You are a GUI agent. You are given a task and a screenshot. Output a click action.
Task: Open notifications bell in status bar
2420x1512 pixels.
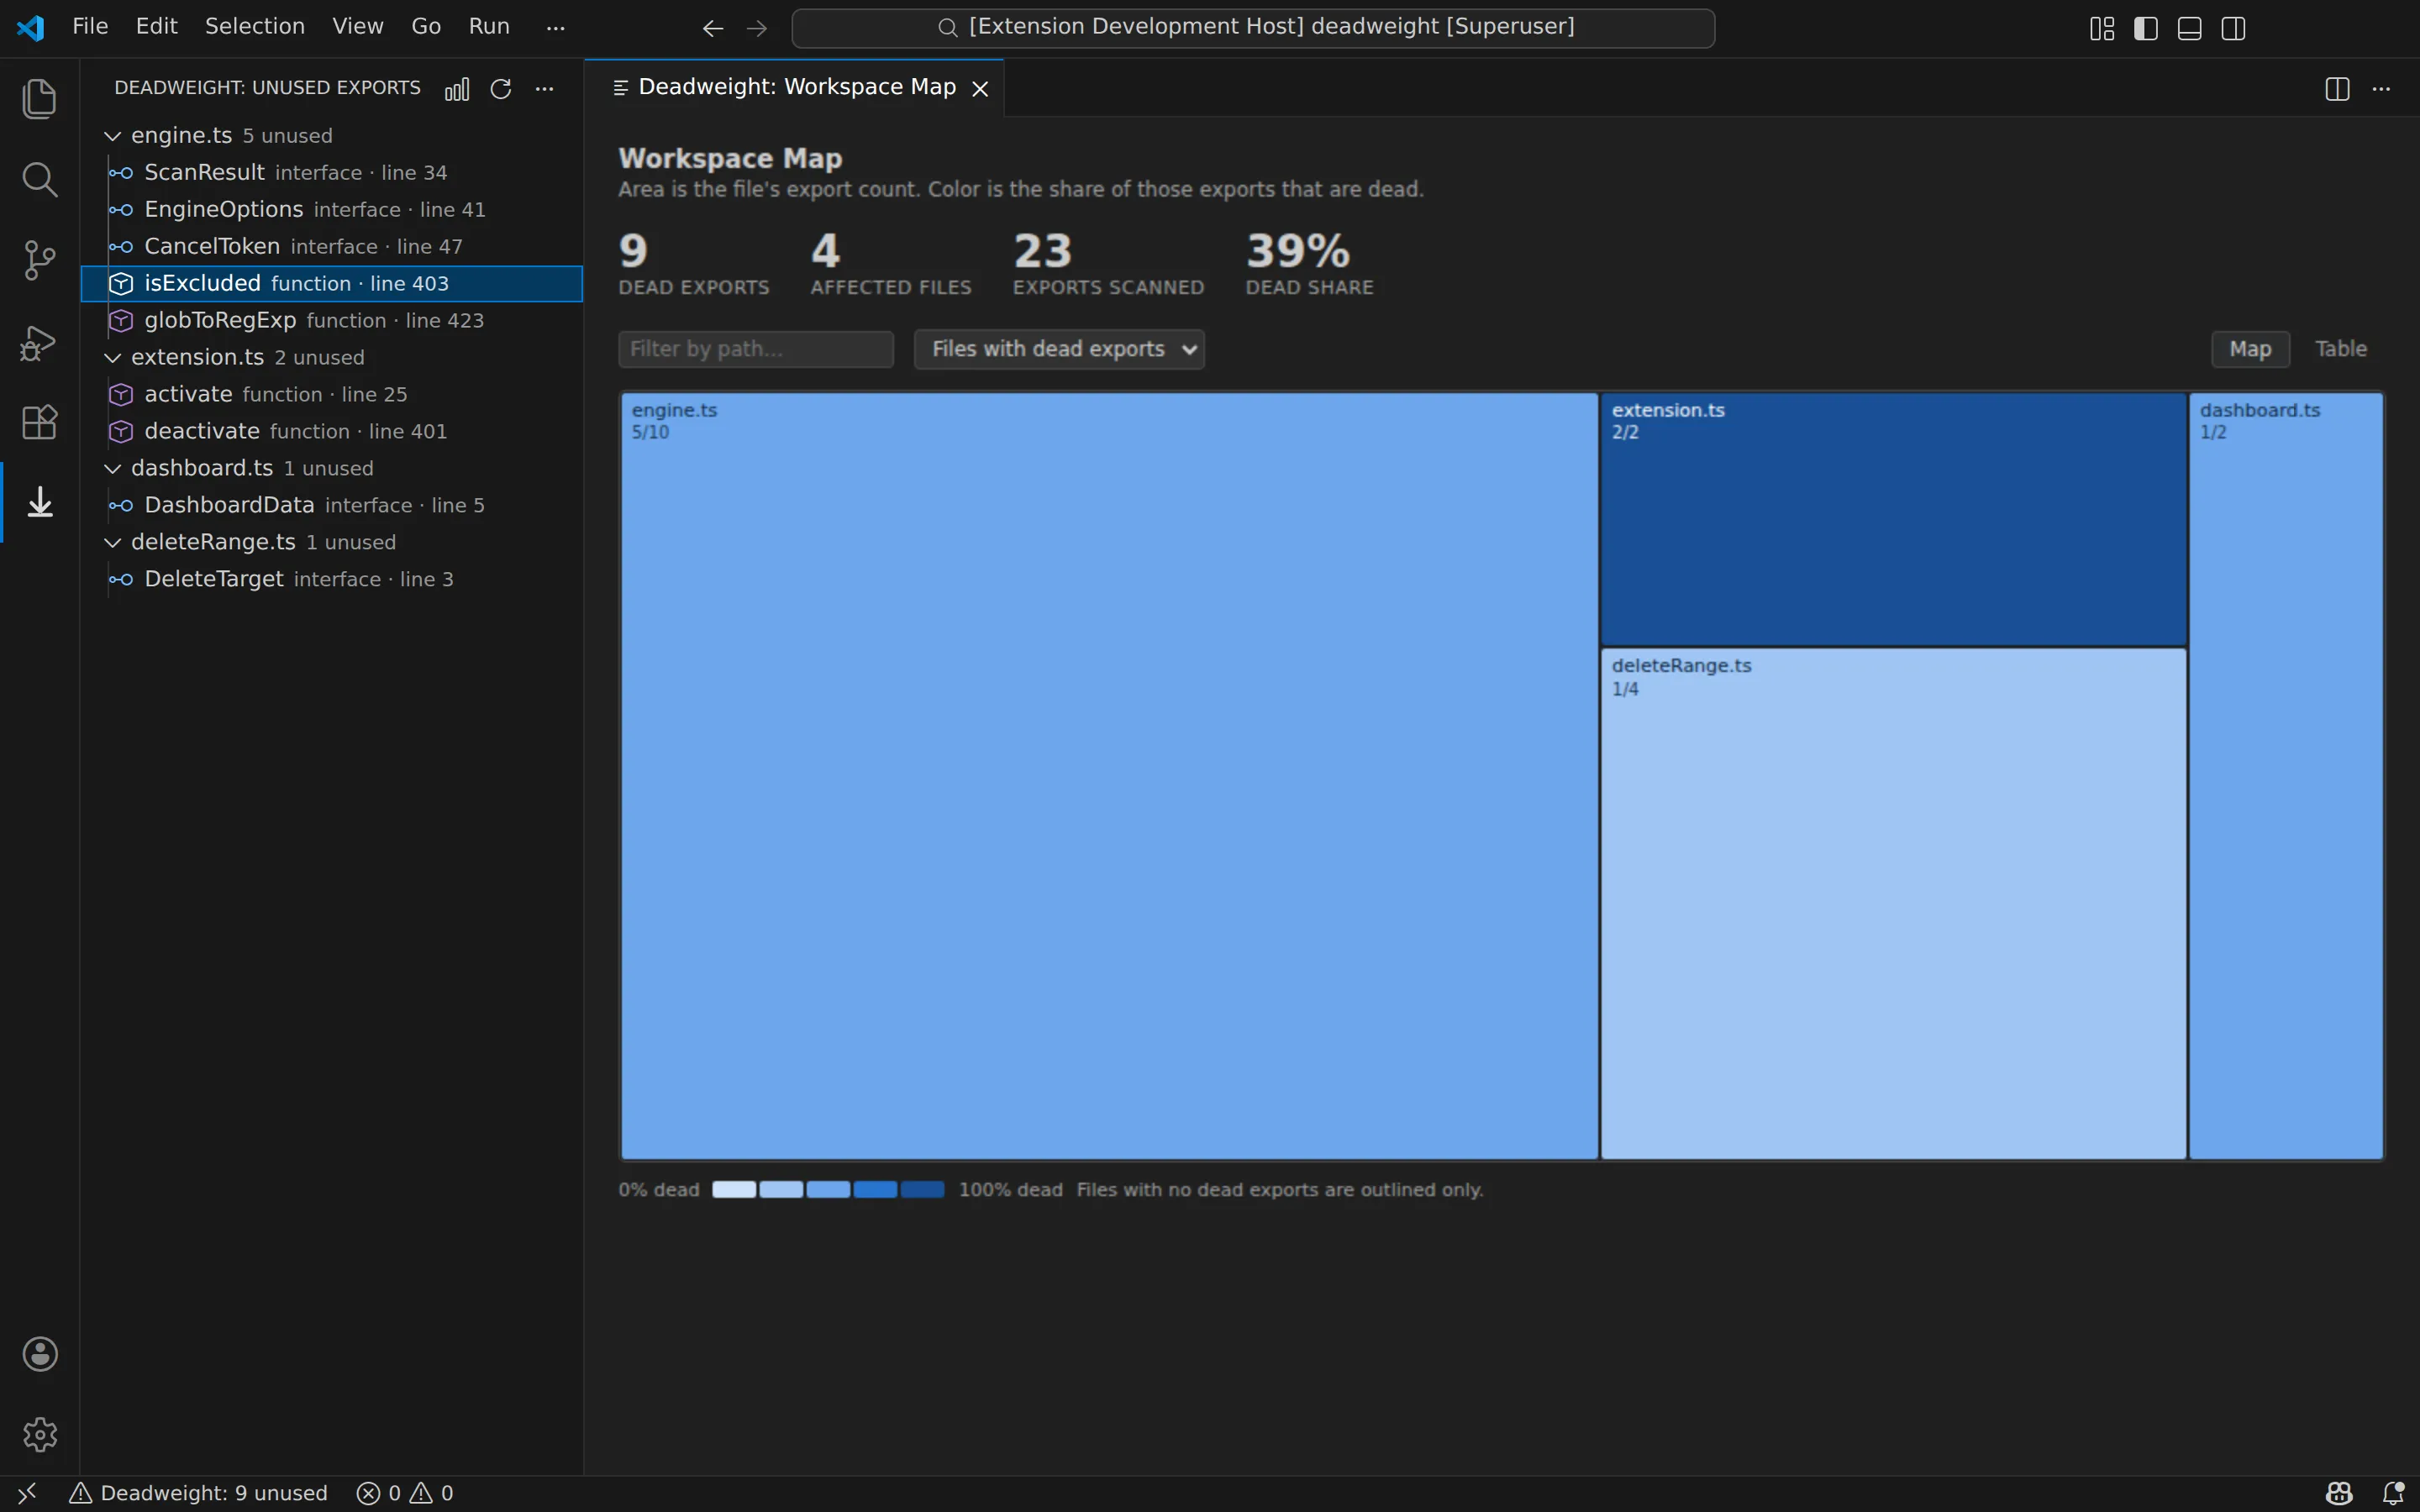tap(2393, 1493)
